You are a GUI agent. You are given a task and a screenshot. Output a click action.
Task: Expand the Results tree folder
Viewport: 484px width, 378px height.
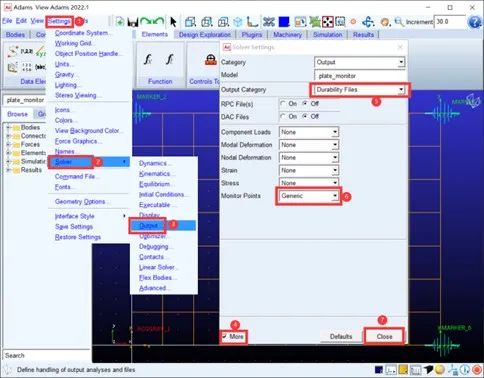(x=8, y=170)
